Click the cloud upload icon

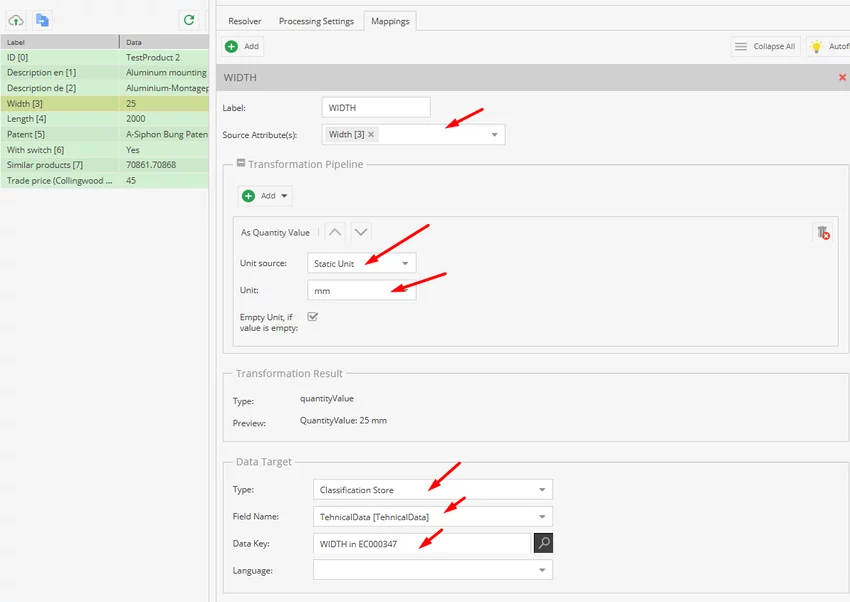coord(16,21)
